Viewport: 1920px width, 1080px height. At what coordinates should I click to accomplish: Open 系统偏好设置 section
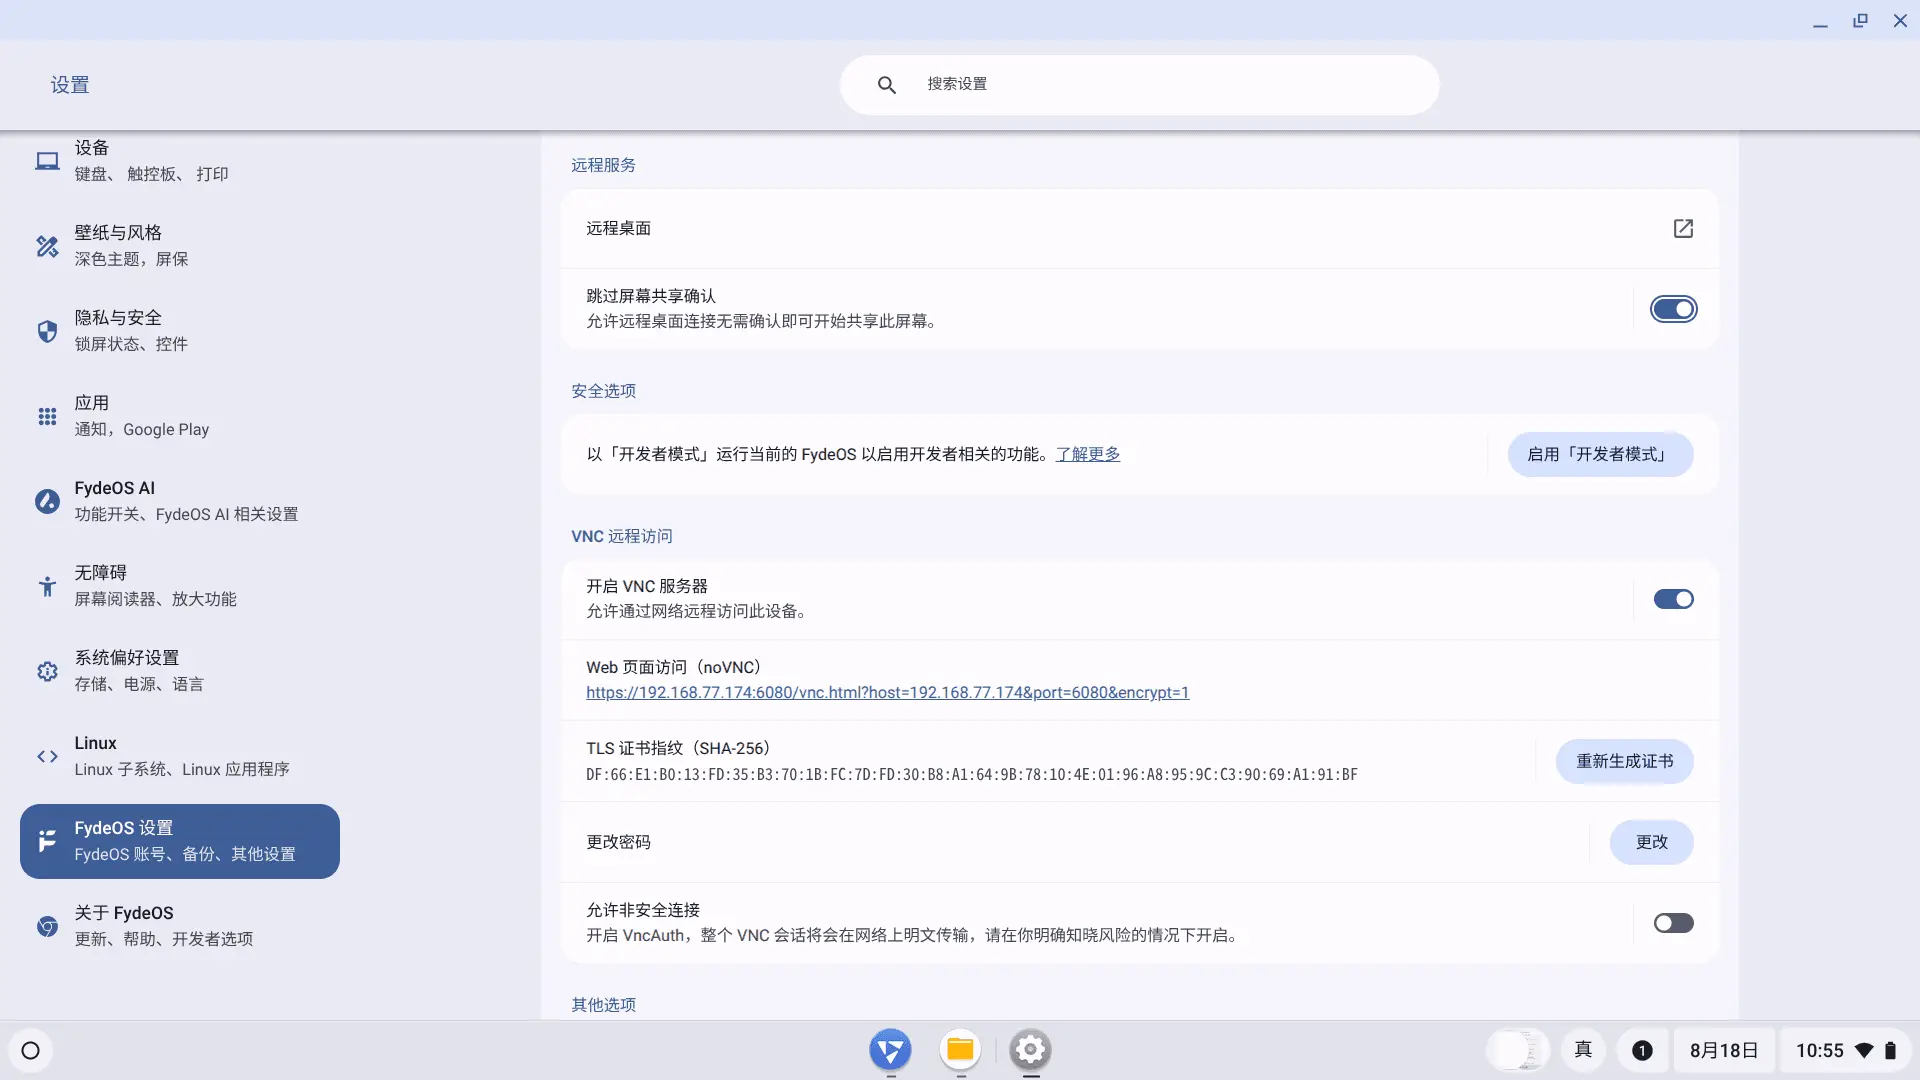[x=180, y=671]
